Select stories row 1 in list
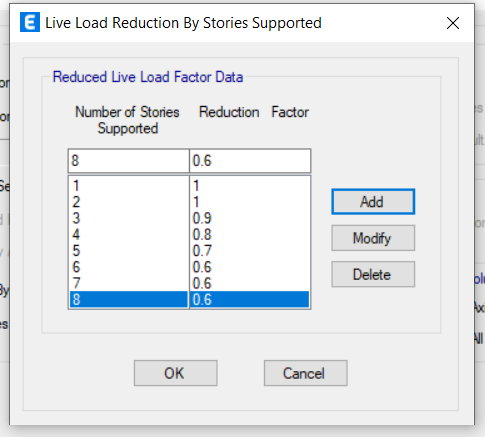Screen dimensions: 485x437 pyautogui.click(x=129, y=185)
